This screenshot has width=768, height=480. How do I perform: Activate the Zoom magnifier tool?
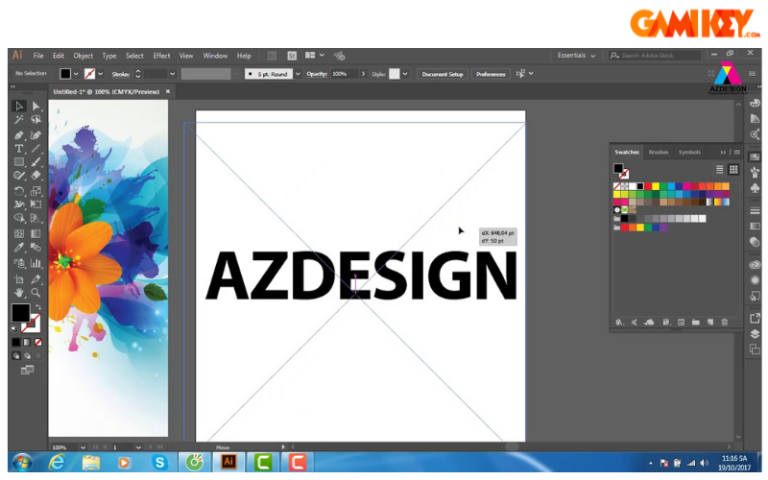tap(35, 292)
